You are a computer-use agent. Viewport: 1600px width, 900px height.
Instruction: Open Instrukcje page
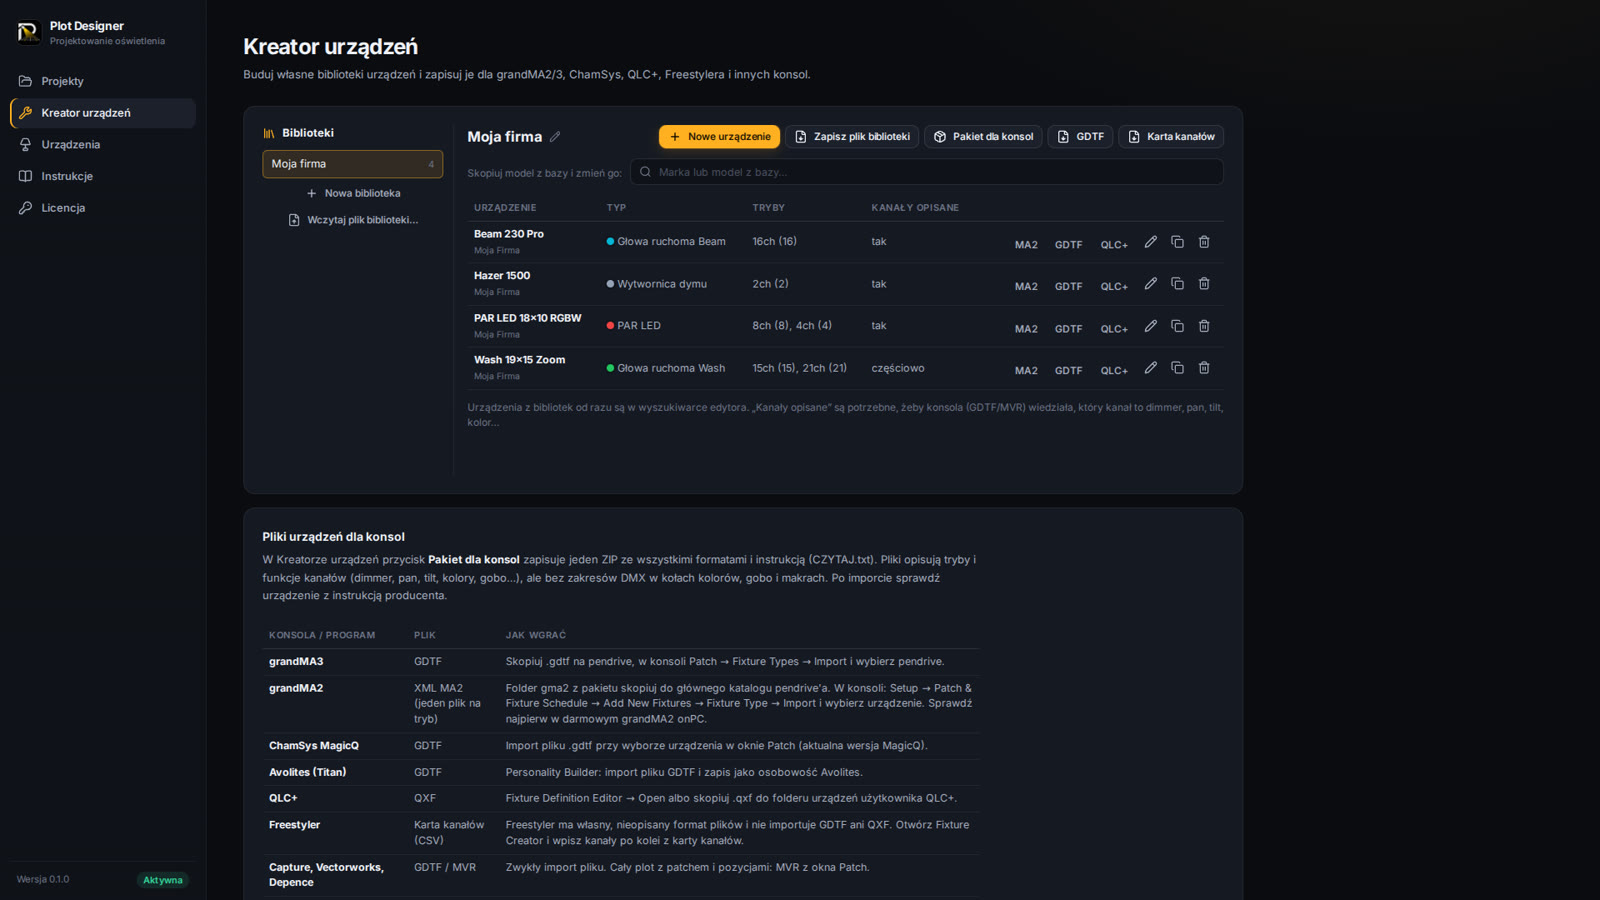point(102,176)
